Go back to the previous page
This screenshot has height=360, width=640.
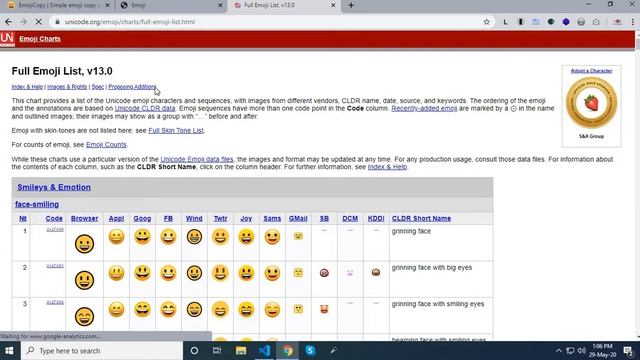[8, 22]
